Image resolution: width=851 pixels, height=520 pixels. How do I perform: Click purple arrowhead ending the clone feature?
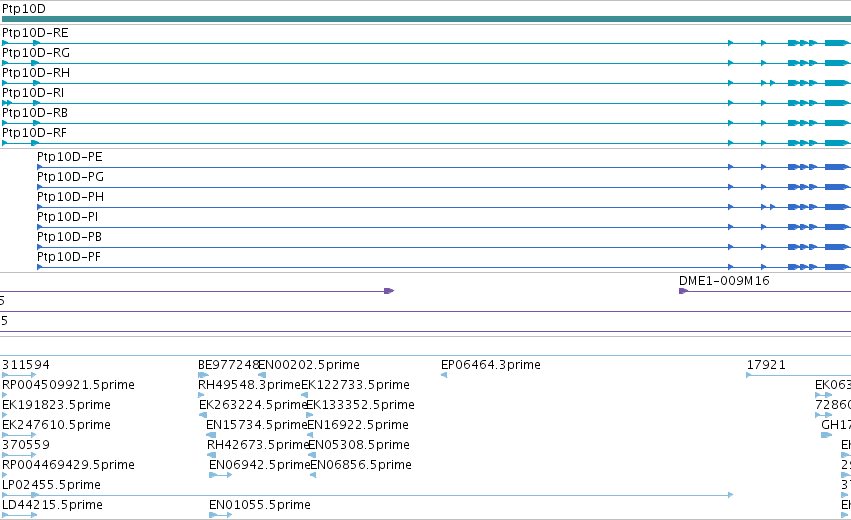coord(389,291)
